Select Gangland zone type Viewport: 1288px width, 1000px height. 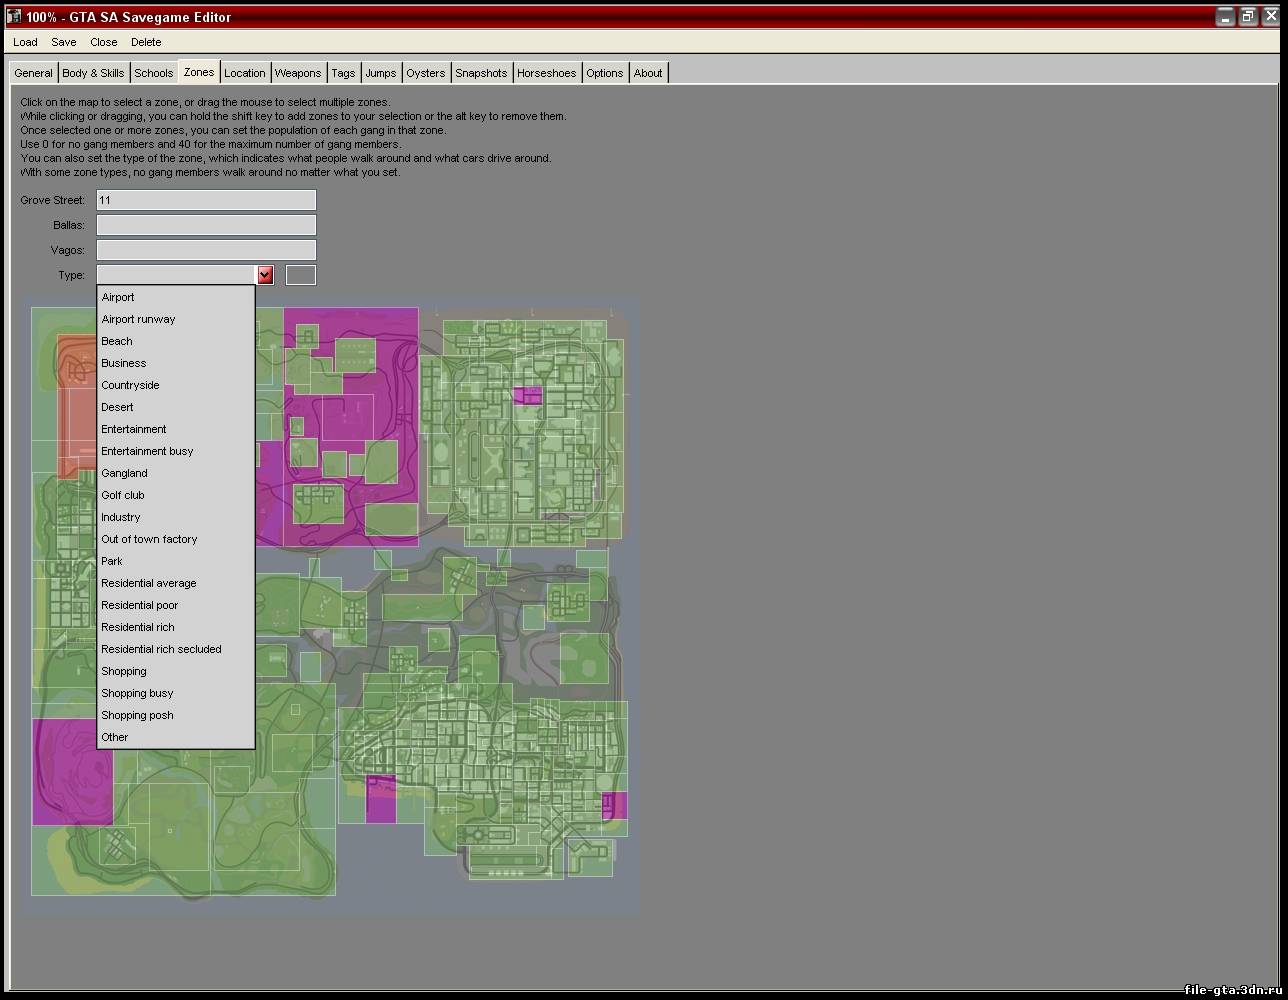pyautogui.click(x=176, y=473)
